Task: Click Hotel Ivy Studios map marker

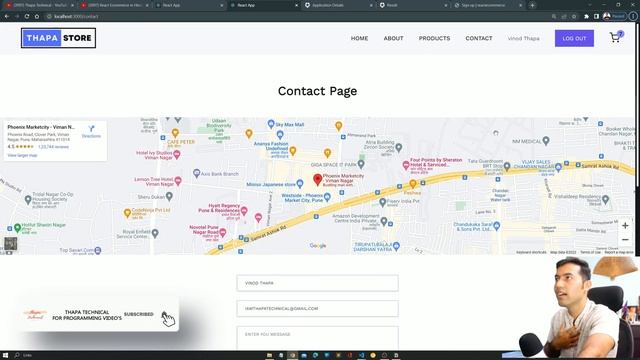Action: click(177, 155)
